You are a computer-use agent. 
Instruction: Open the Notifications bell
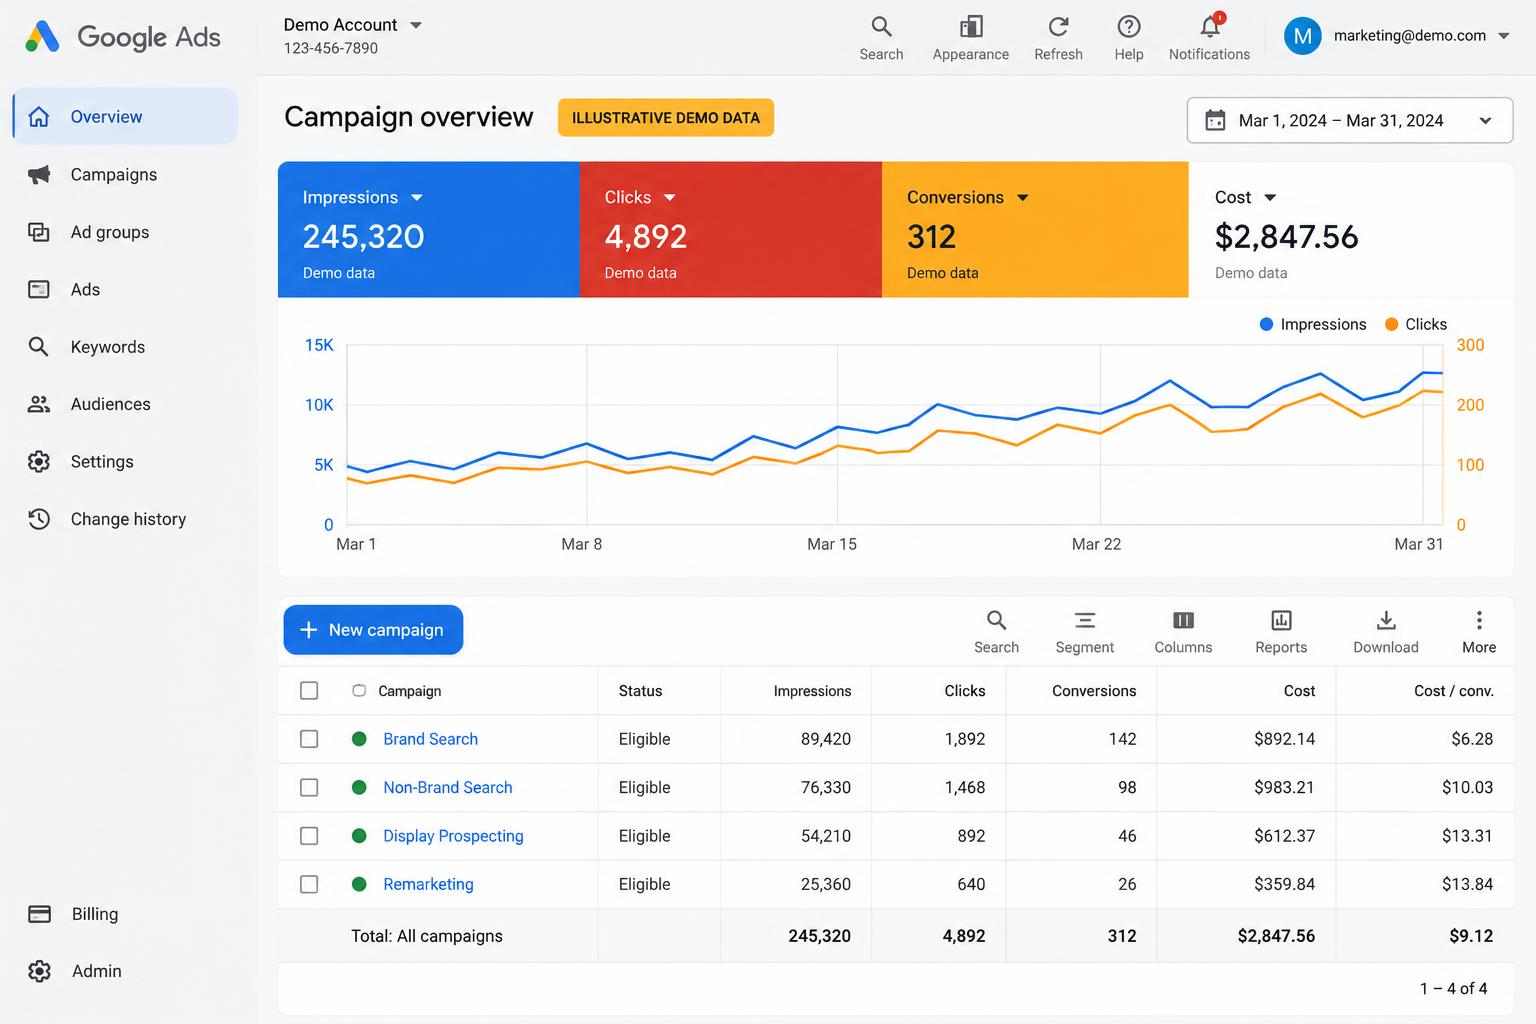[x=1209, y=38]
